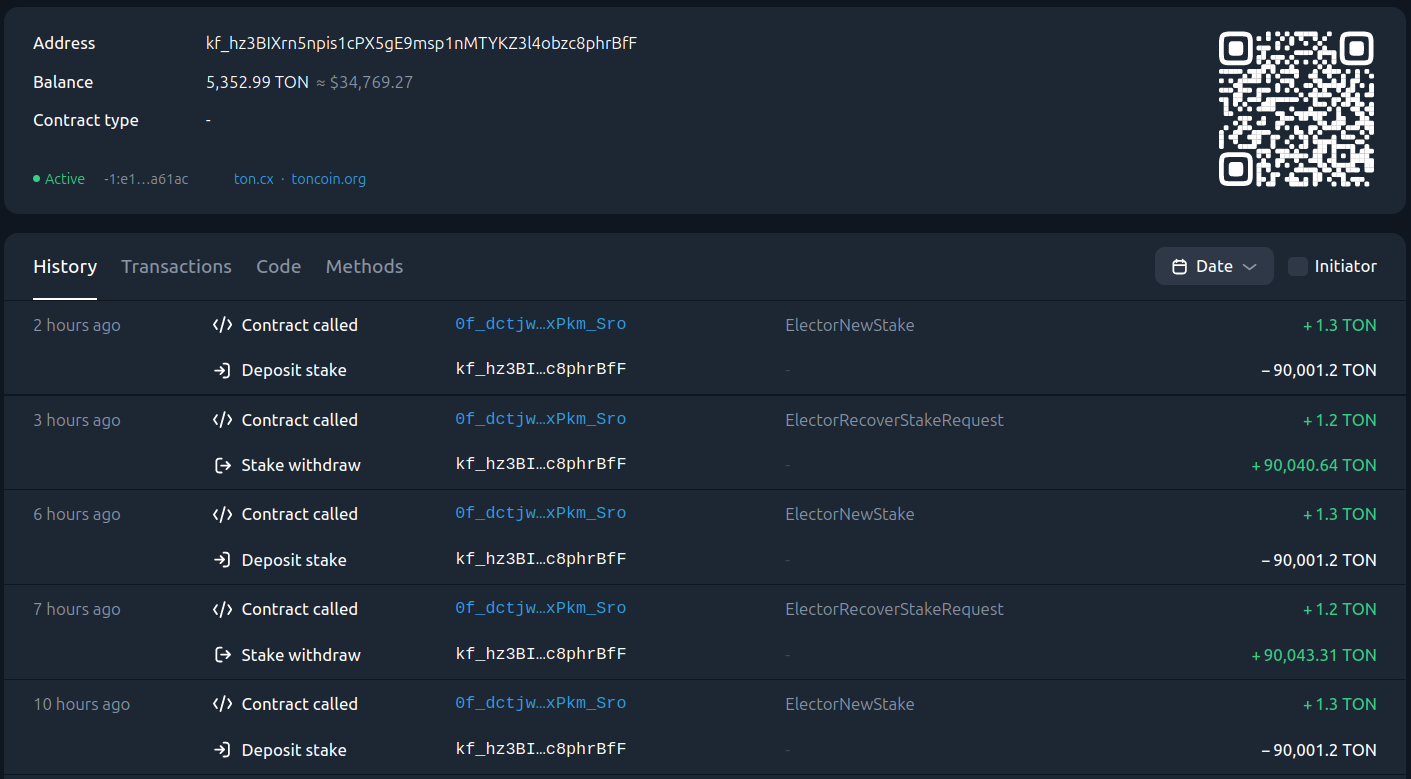Open the Code tab

point(278,267)
